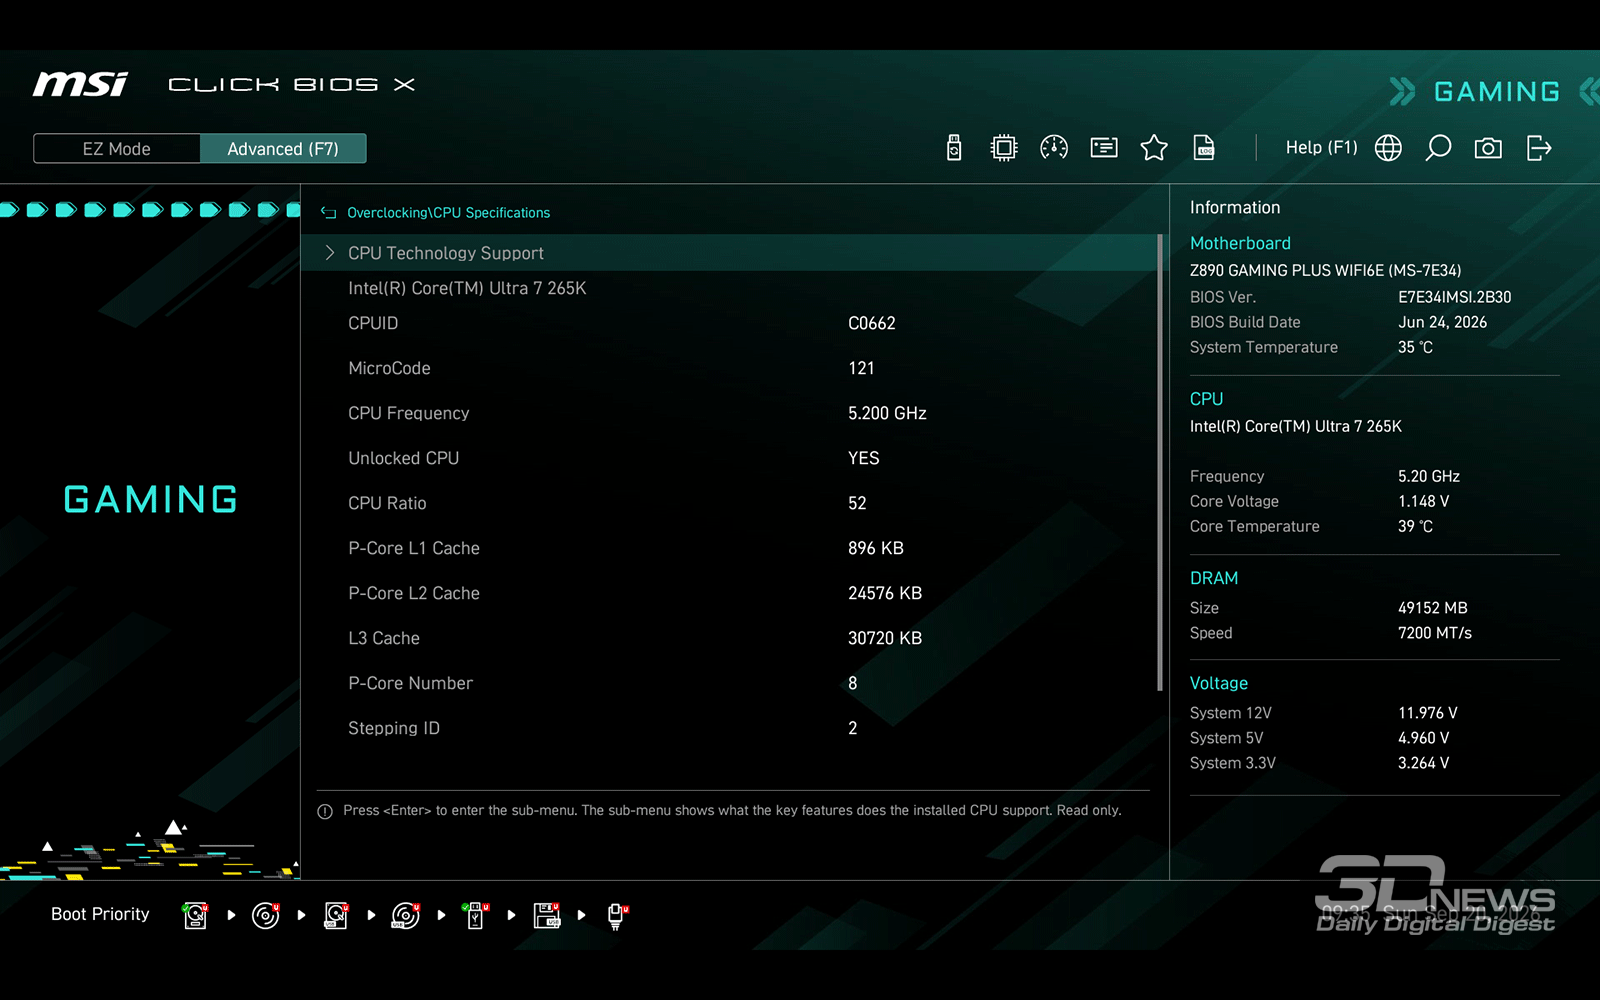Open the language globe icon

click(x=1388, y=148)
